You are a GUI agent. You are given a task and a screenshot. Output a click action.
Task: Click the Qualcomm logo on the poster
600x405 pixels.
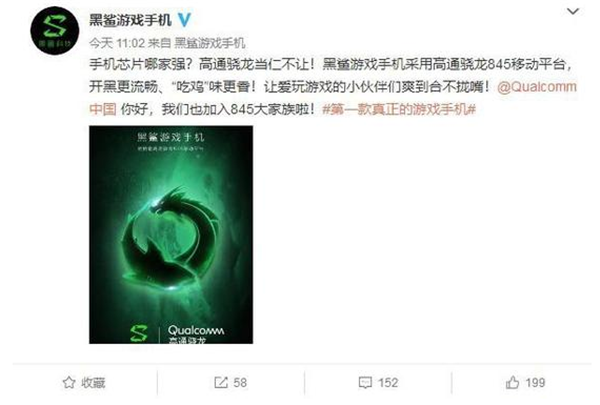pyautogui.click(x=196, y=330)
